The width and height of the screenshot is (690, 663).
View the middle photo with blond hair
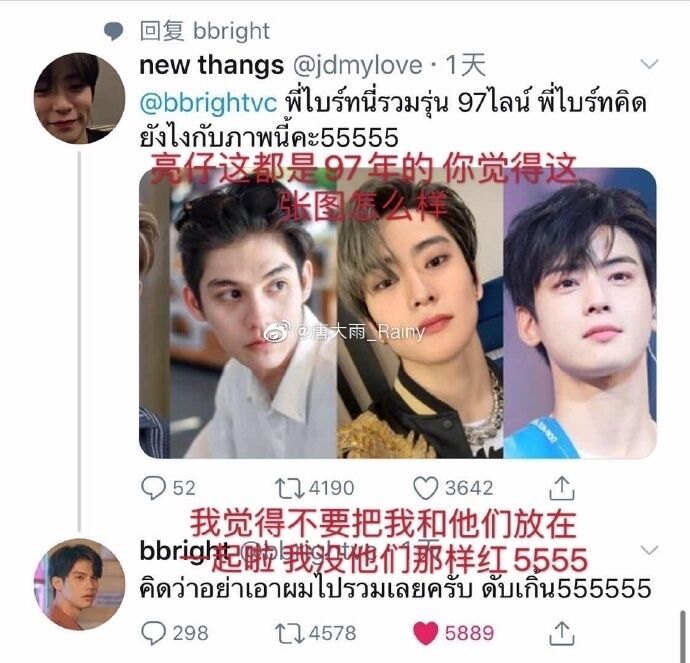tap(420, 313)
